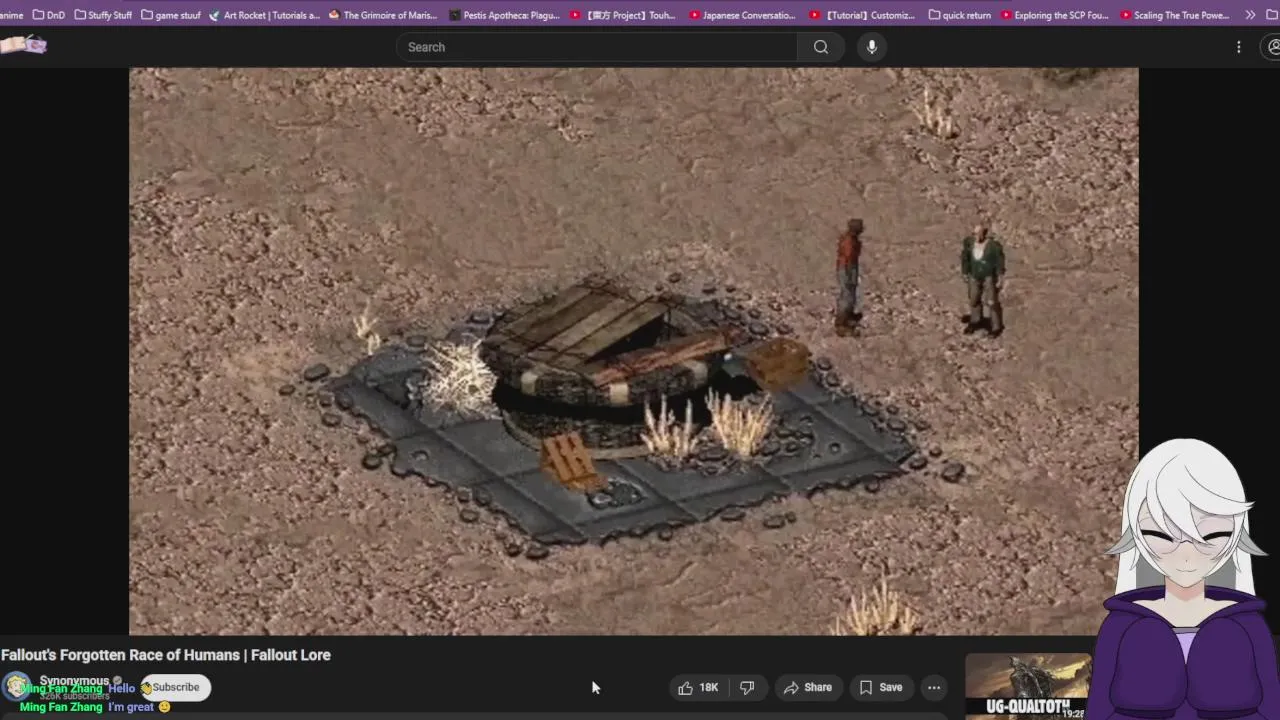Open the Touhou Project bookmark
1280x720 pixels.
[622, 15]
